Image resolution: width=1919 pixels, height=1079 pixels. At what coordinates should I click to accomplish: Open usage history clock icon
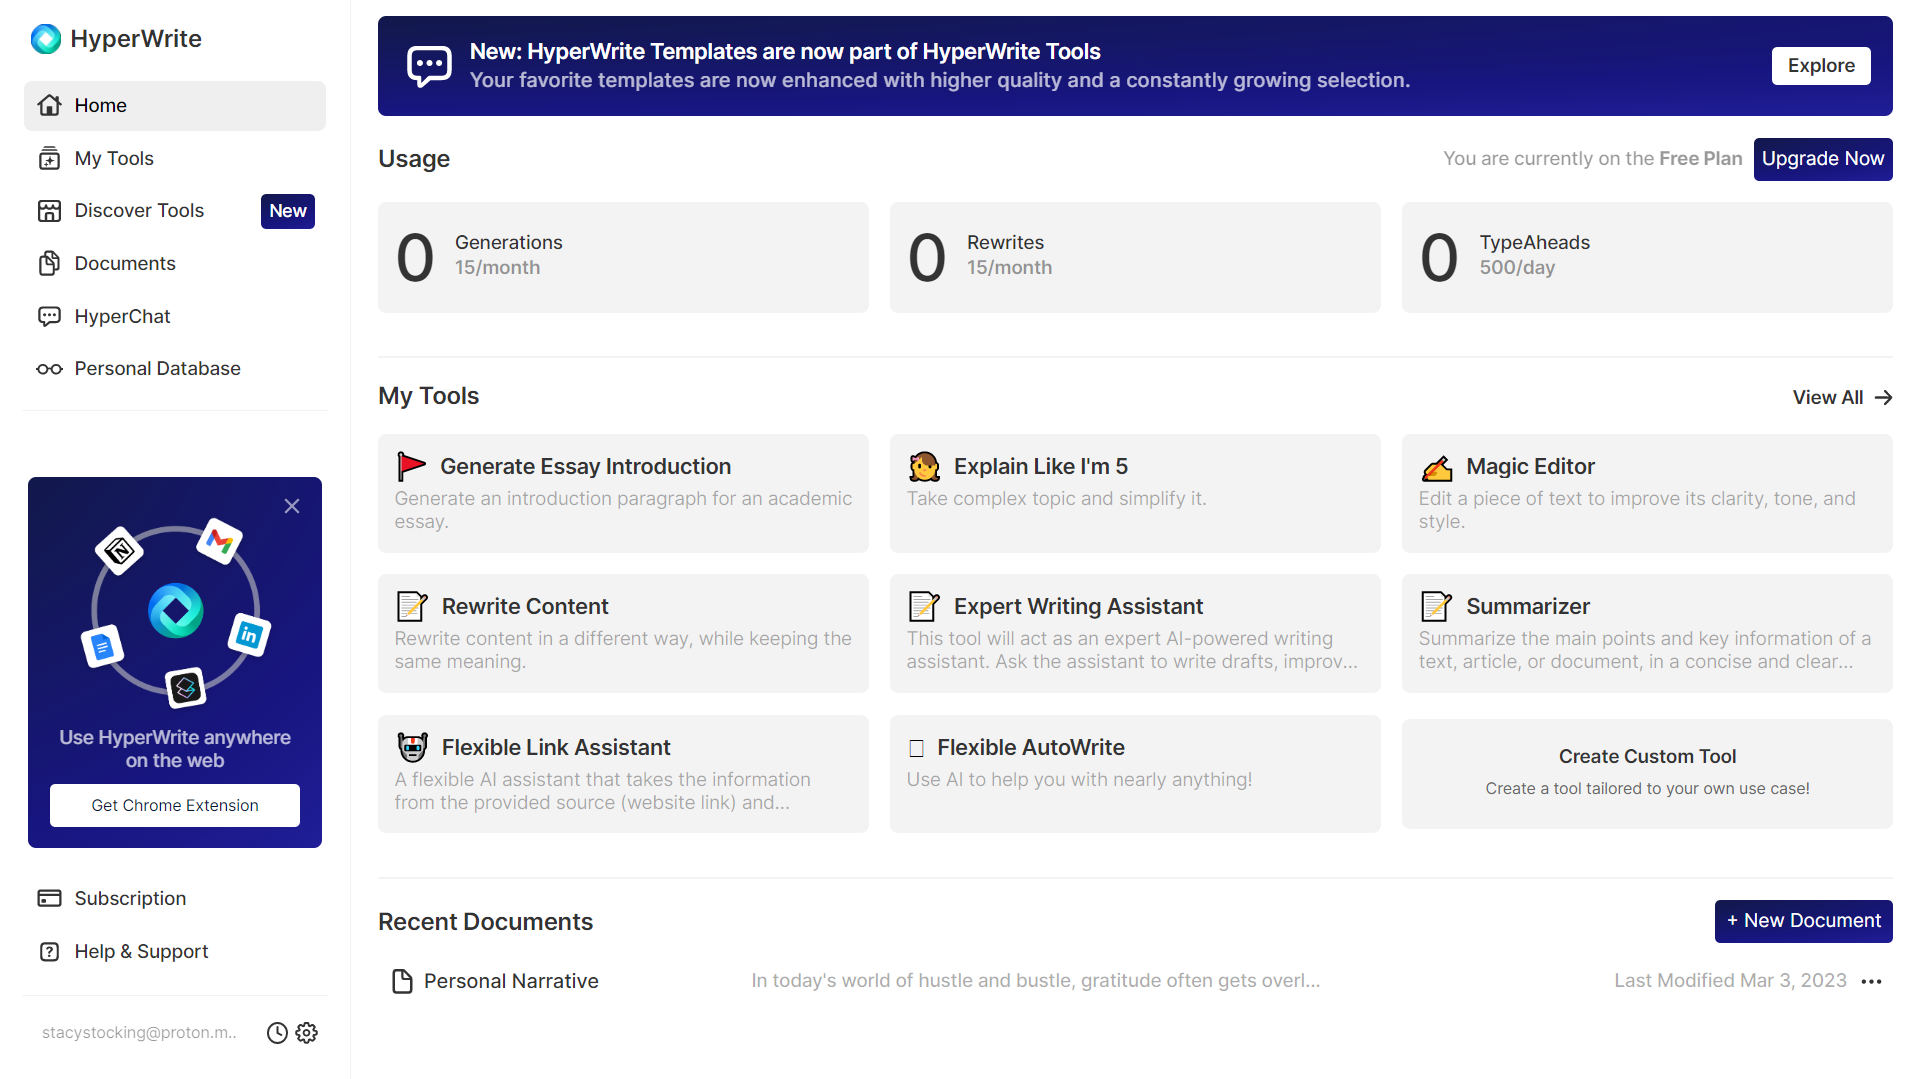point(277,1033)
